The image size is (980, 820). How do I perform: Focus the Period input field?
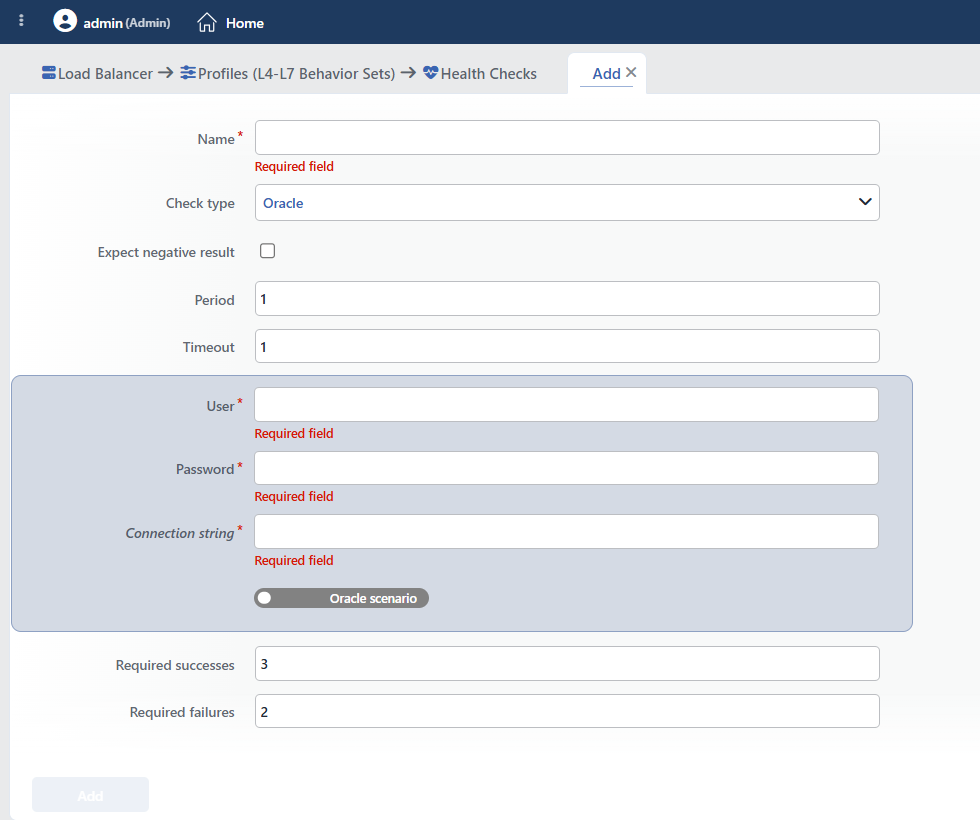(567, 299)
